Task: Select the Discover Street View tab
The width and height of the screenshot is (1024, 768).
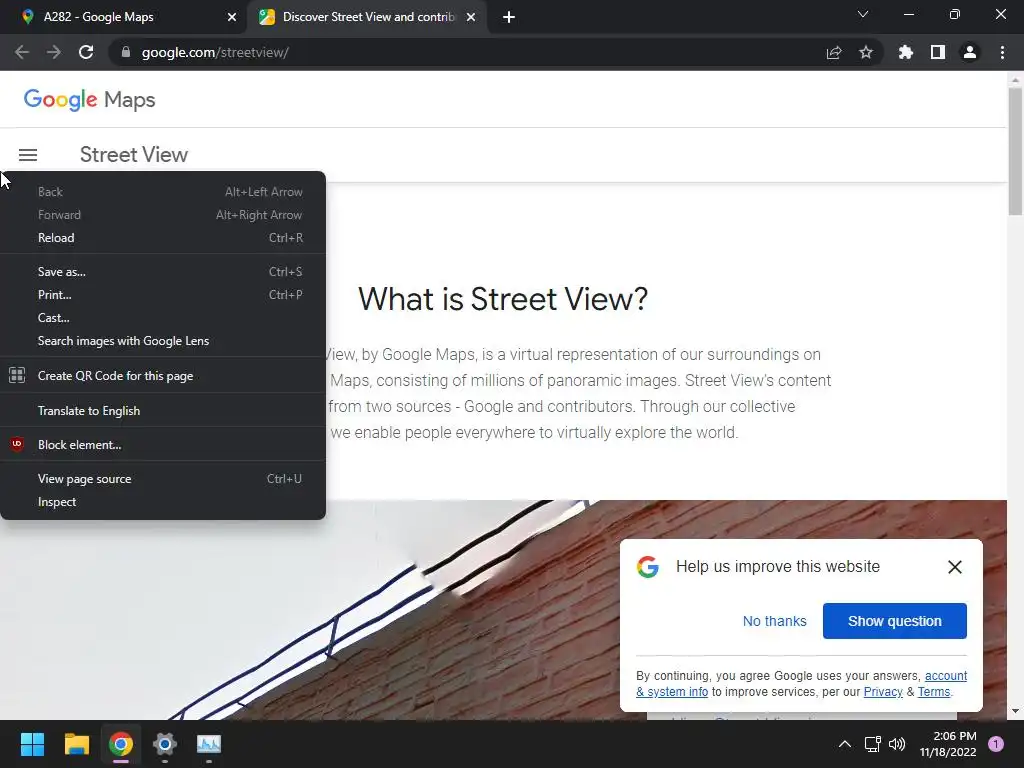Action: point(367,17)
